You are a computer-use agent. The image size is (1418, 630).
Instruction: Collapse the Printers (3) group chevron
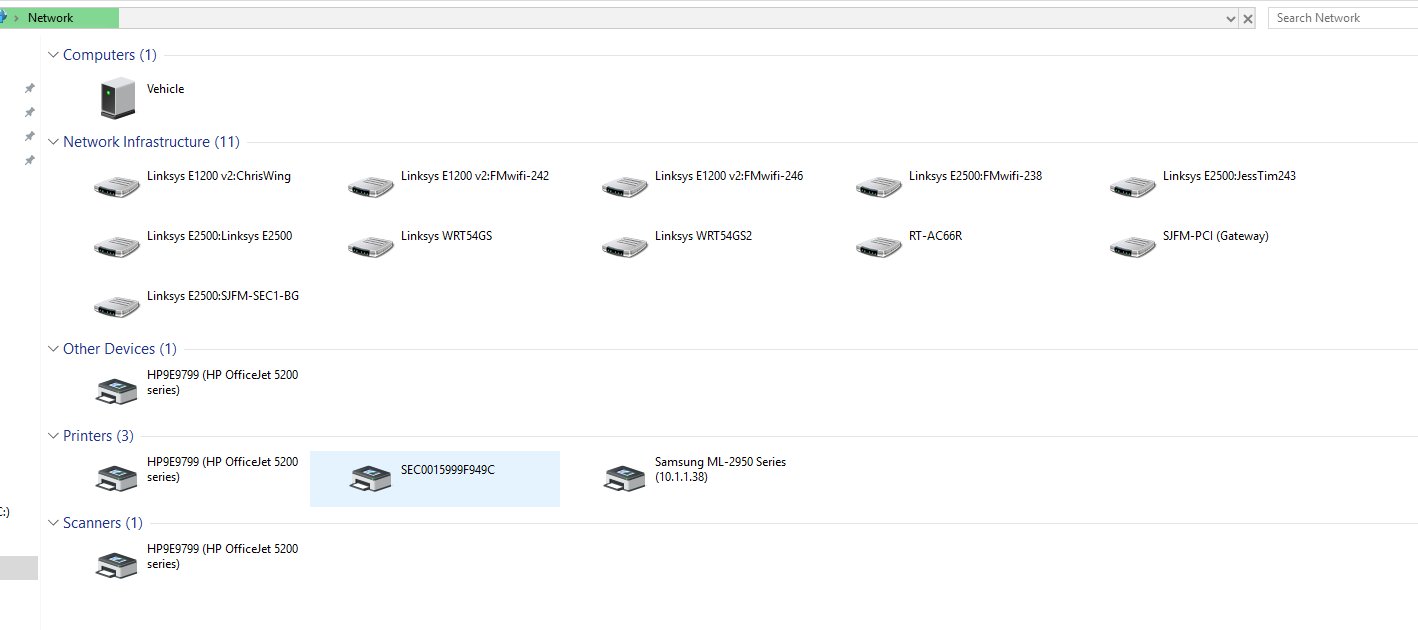point(53,436)
